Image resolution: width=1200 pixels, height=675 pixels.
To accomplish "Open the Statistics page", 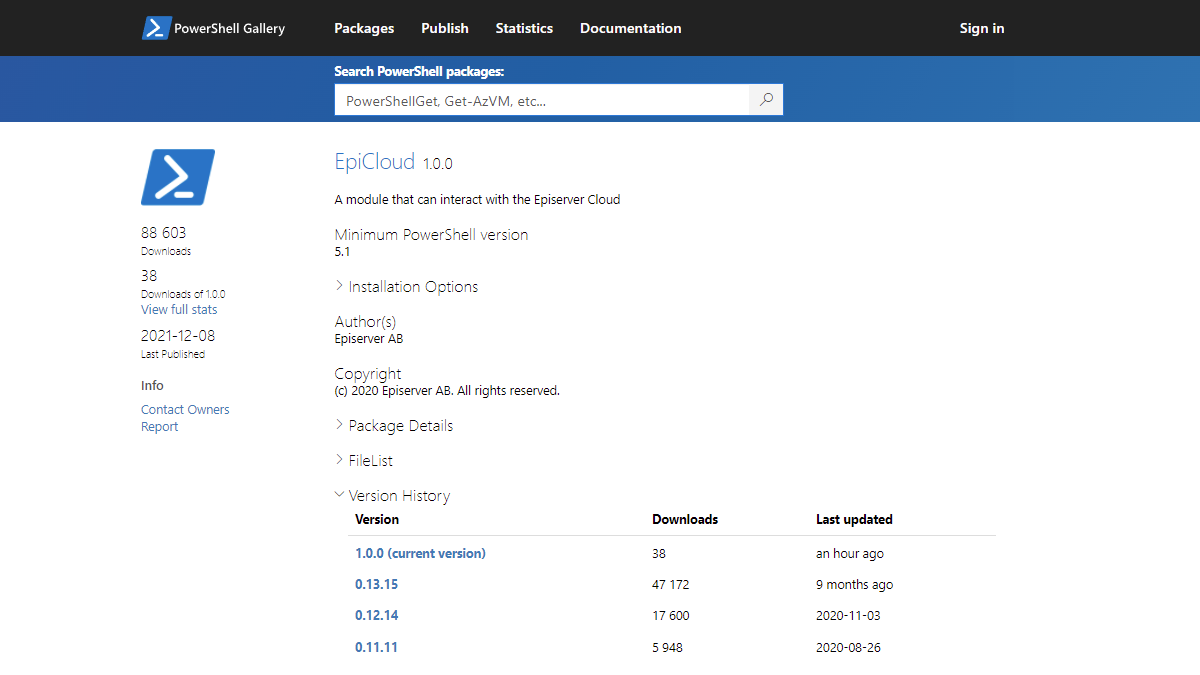I will click(x=524, y=28).
